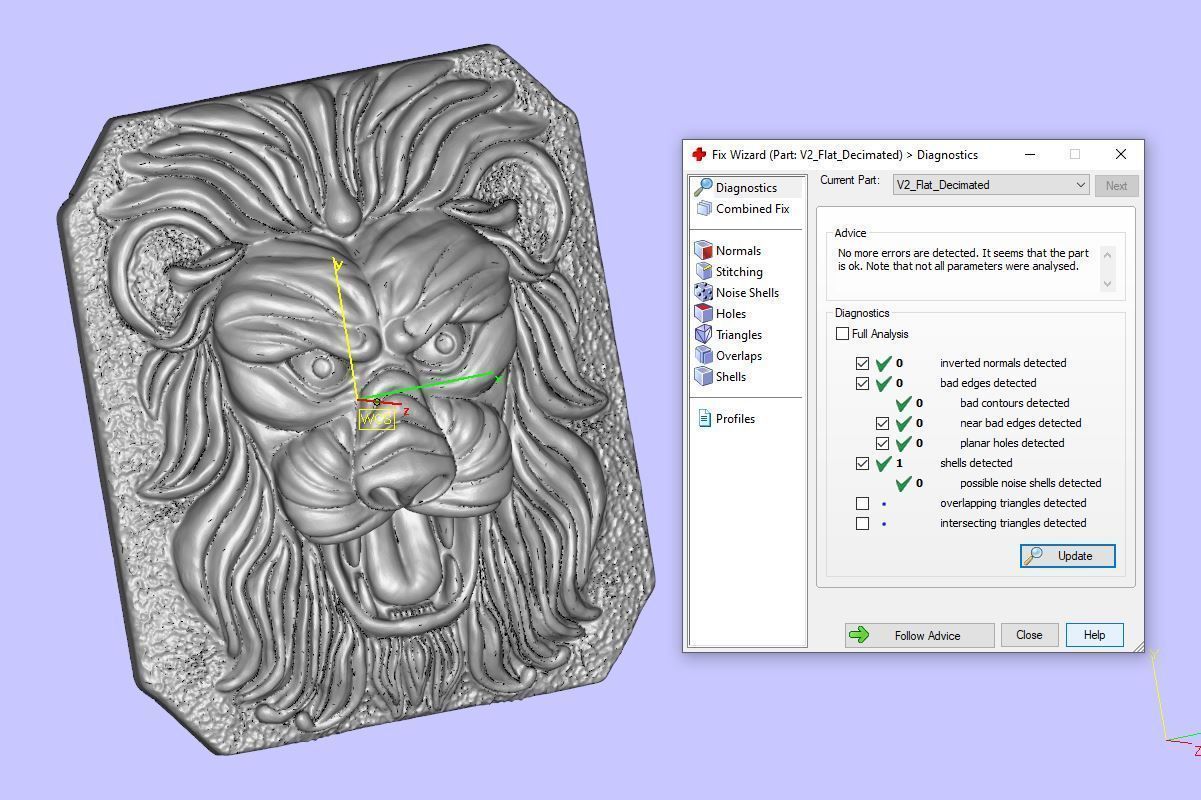Click the green arrow on Follow Advice
The image size is (1201, 800).
(859, 635)
